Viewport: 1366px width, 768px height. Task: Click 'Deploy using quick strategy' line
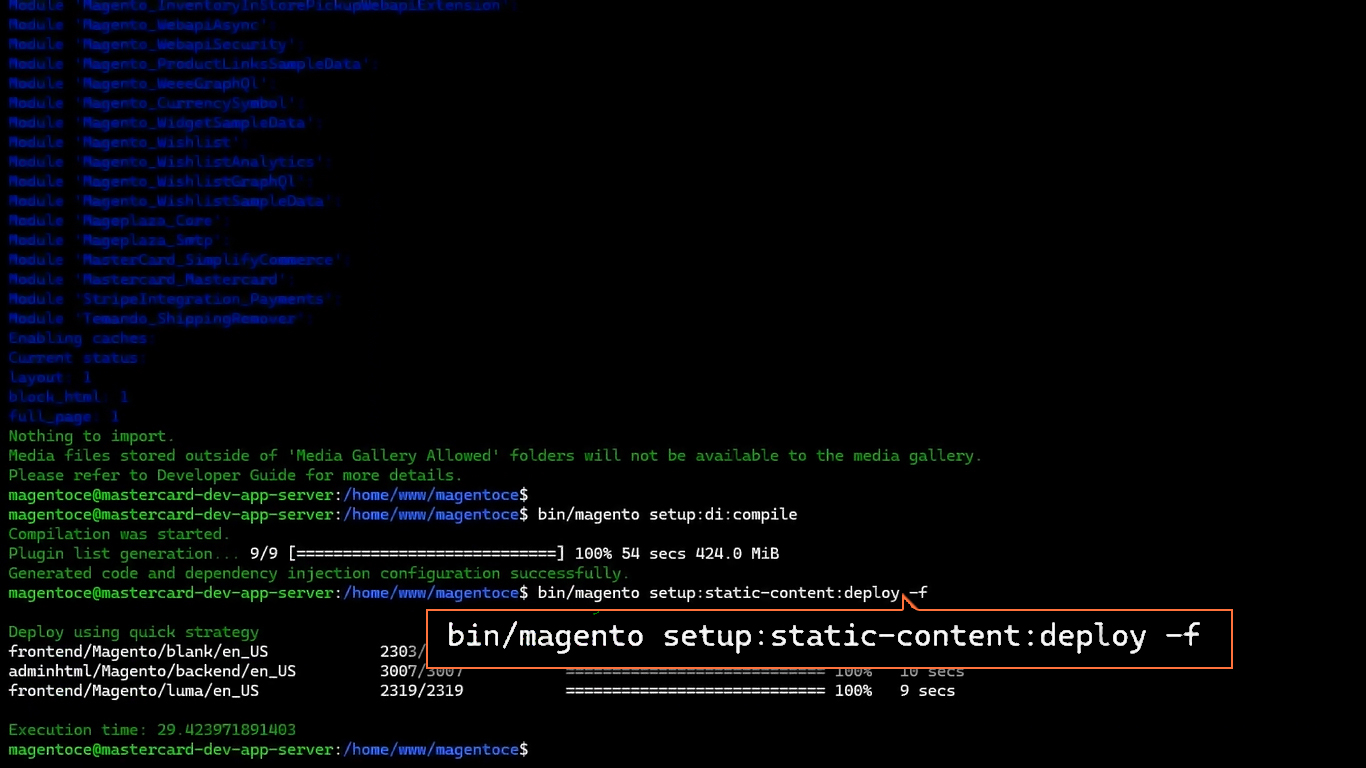(x=133, y=632)
